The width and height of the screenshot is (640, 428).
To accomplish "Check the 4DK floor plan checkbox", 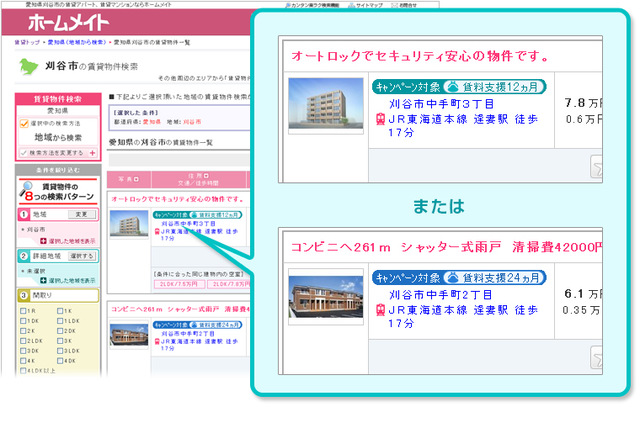I will (60, 361).
